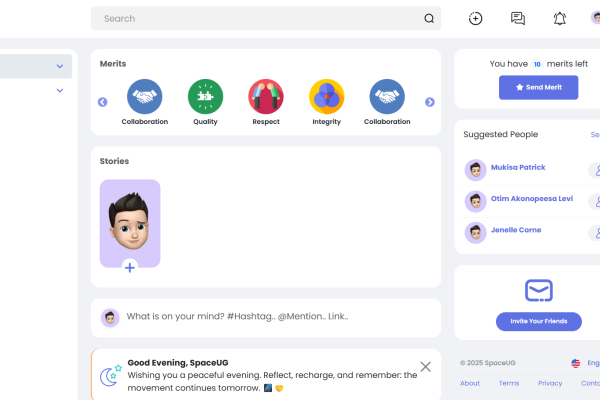
Task: Expand the second sidebar chevron
Action: click(60, 91)
